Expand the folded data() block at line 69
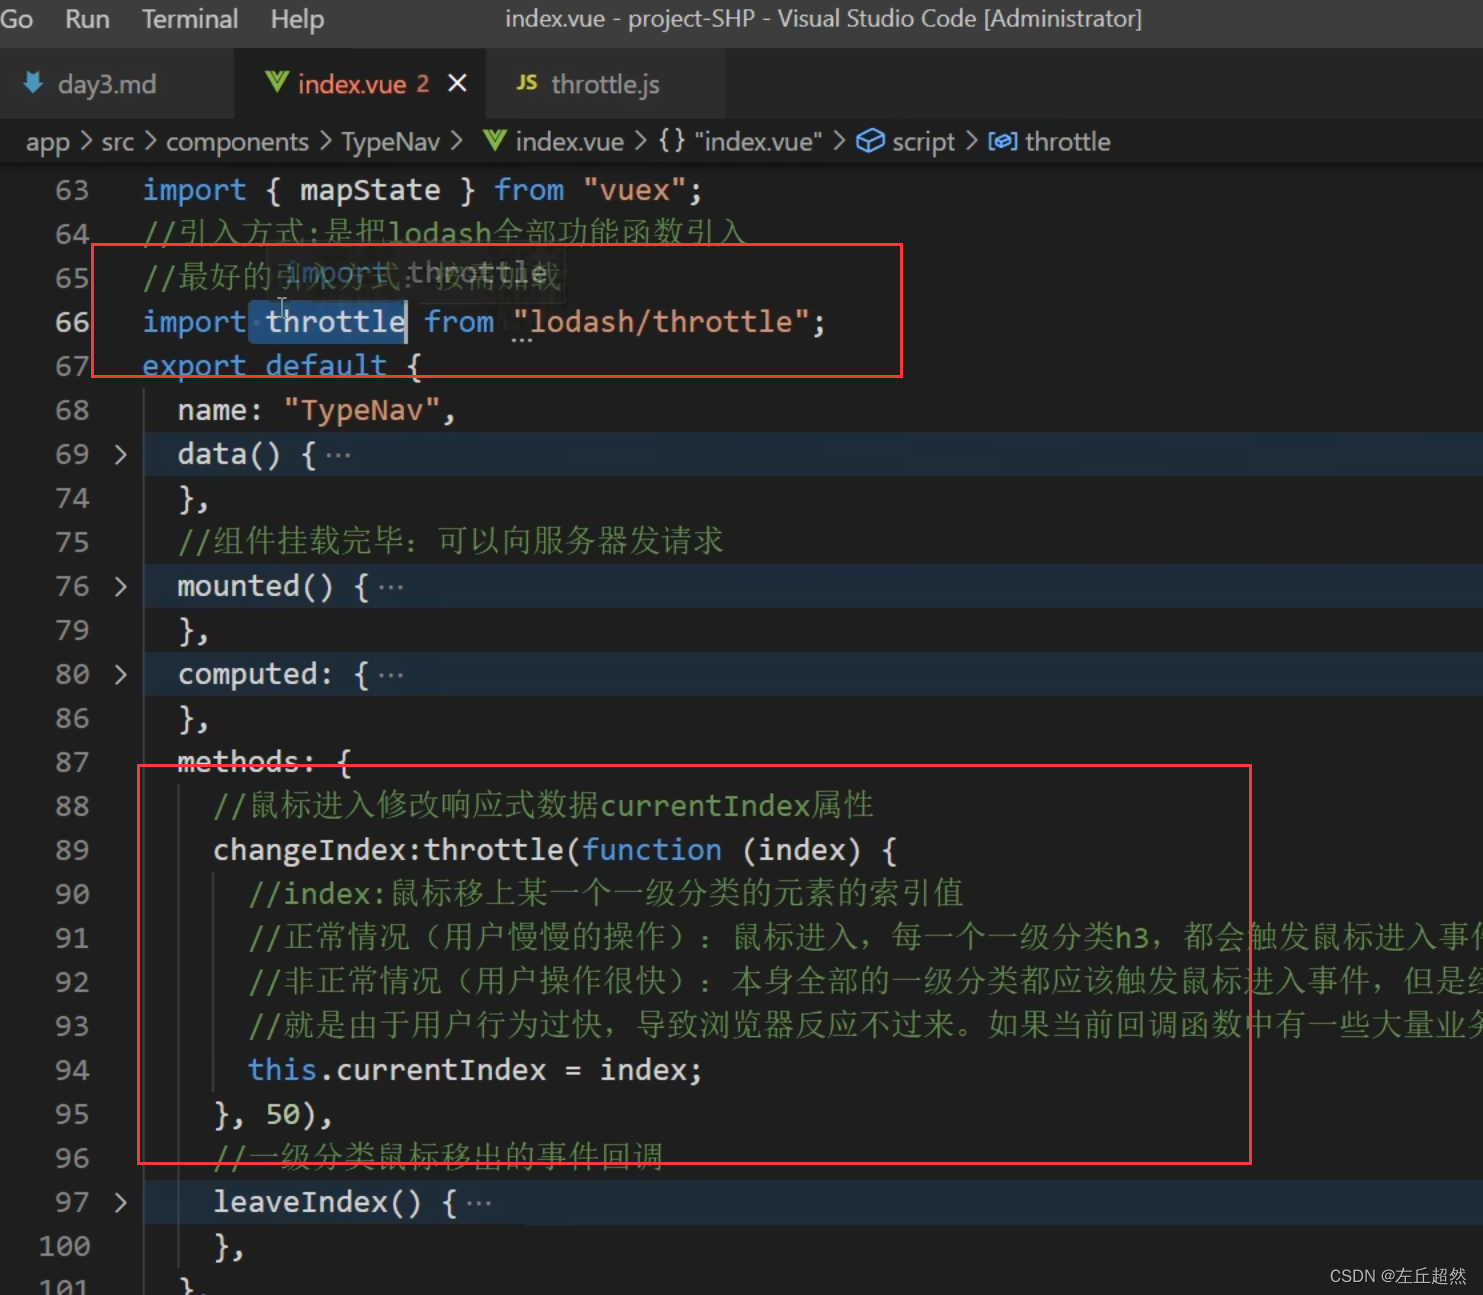 click(121, 455)
